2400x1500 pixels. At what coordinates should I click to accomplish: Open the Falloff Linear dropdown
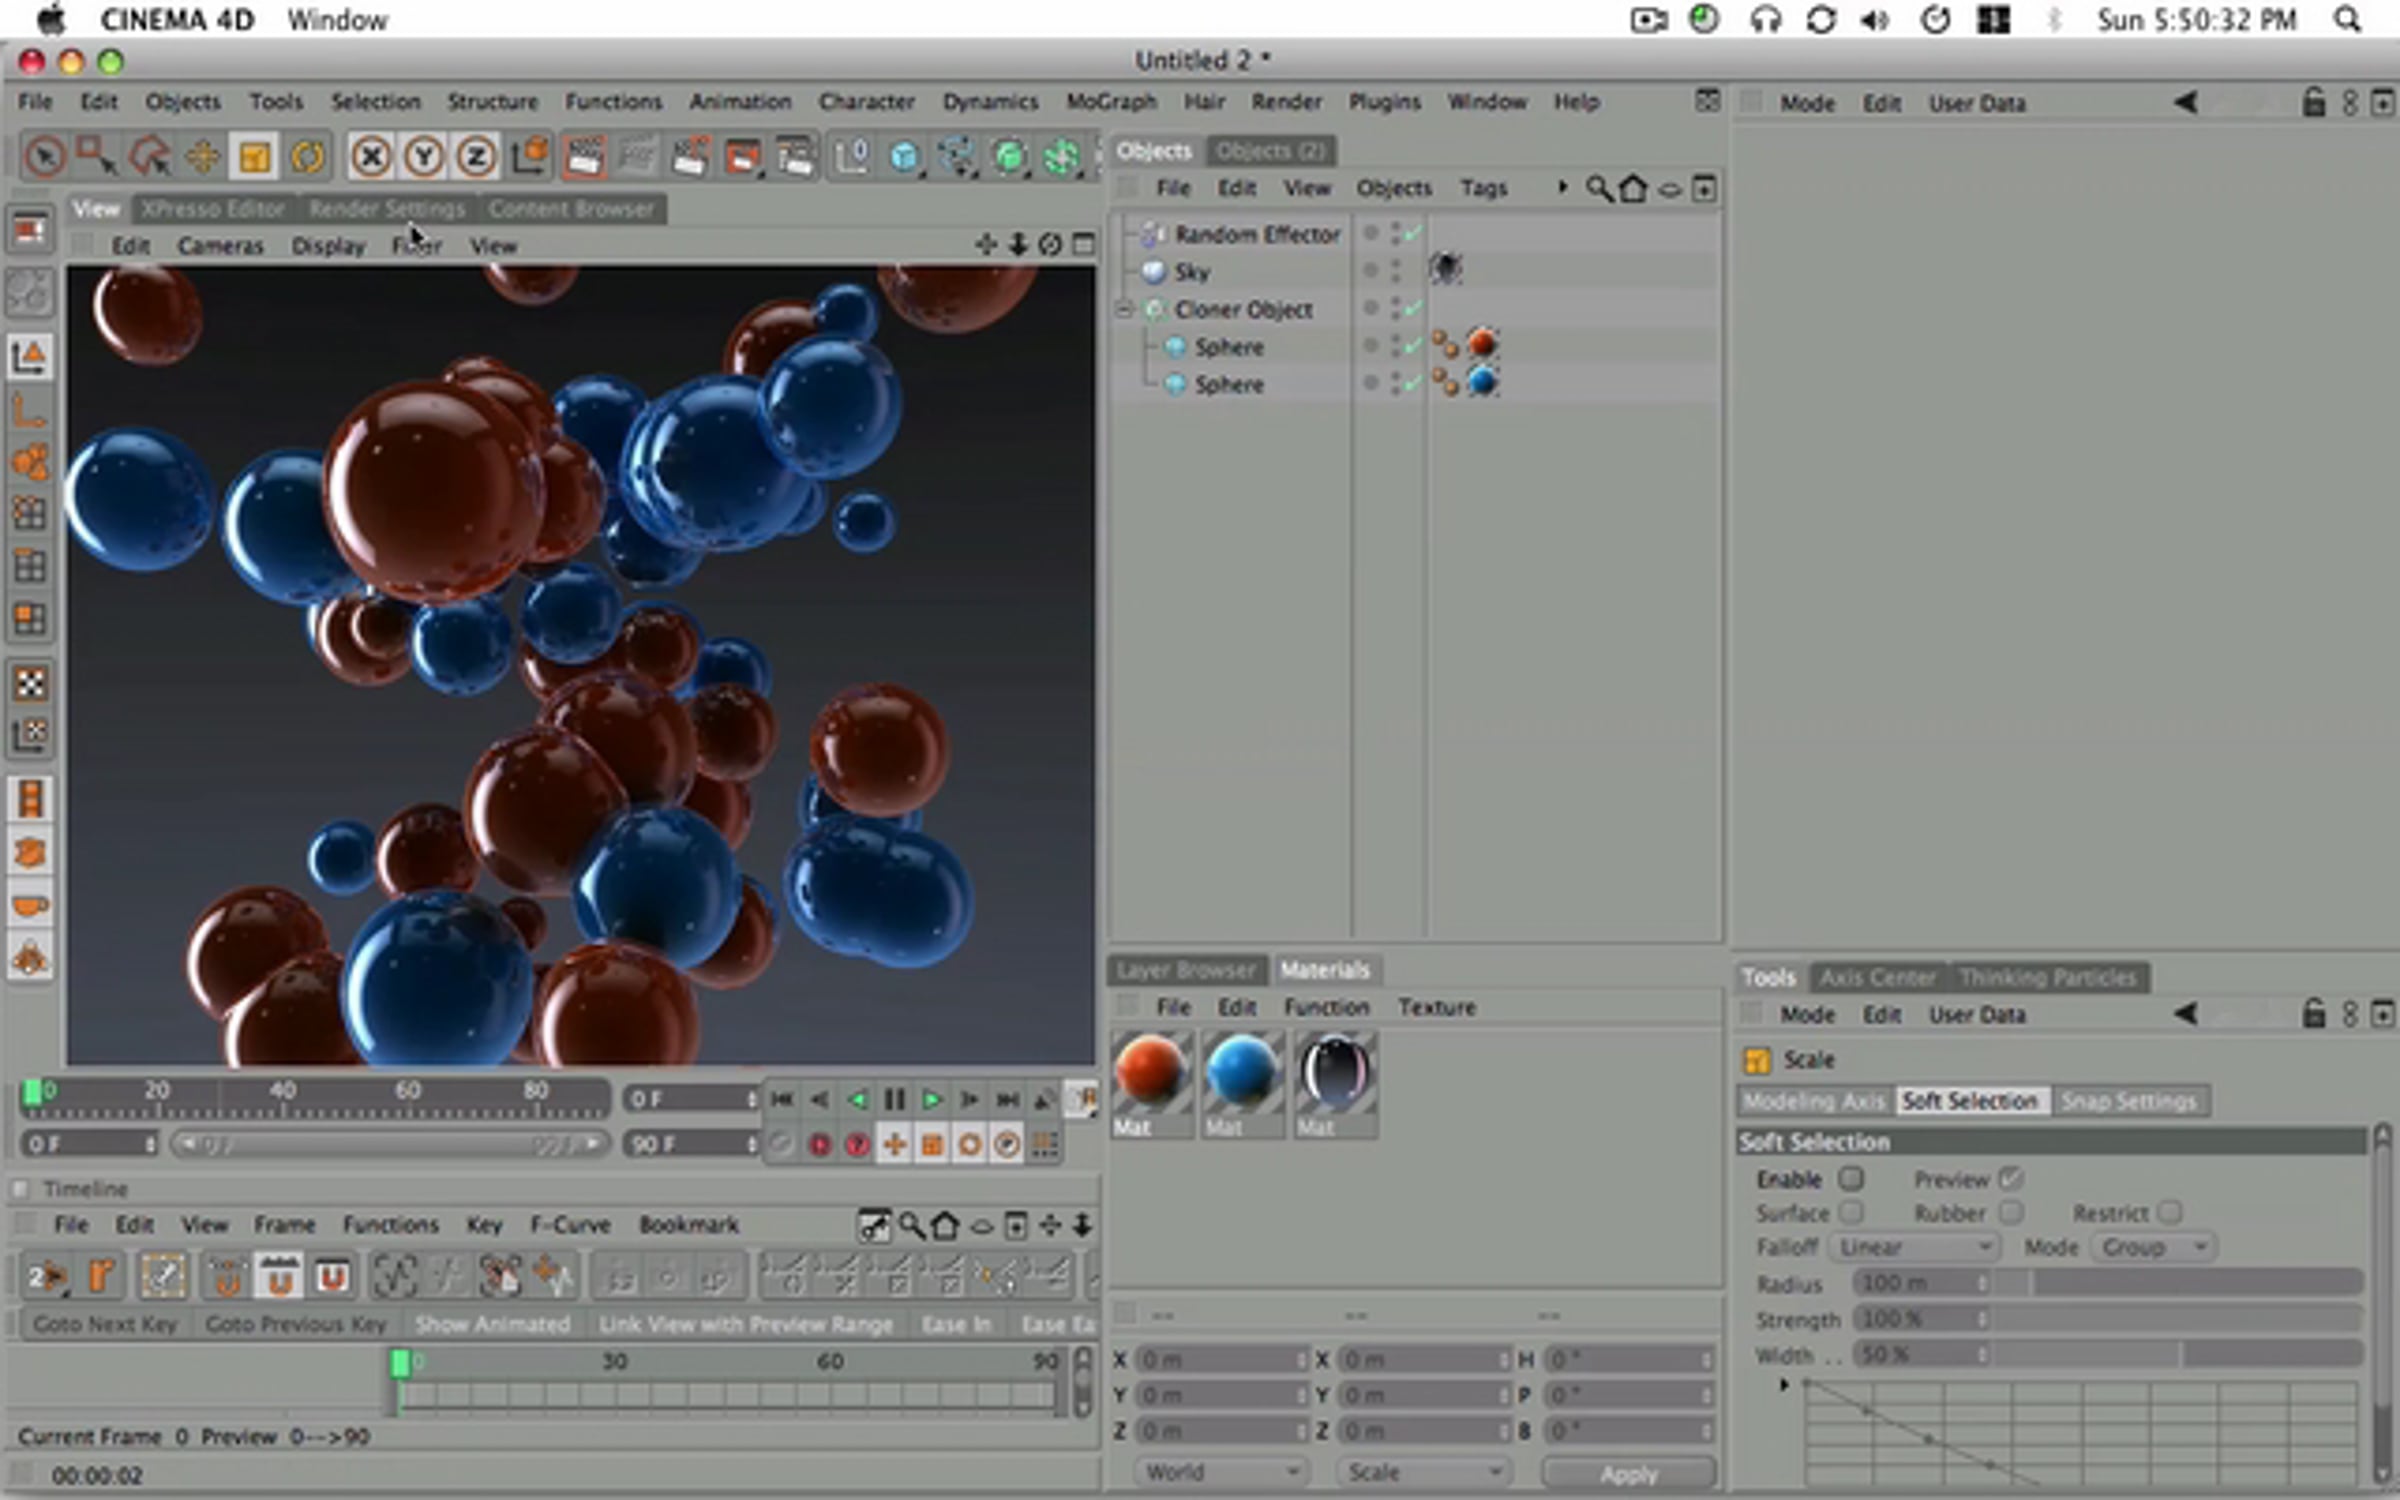tap(1913, 1247)
